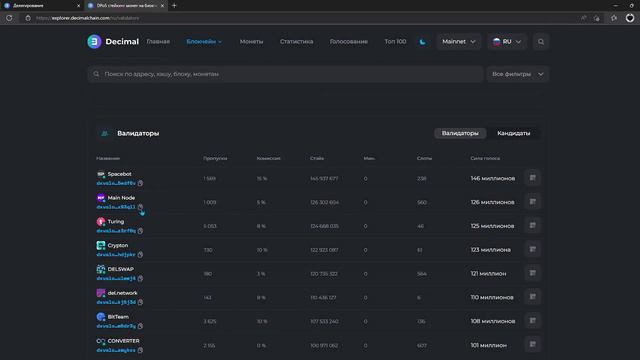Viewport: 640px width, 360px height.
Task: Select the Валидаторы tab
Action: pos(460,133)
